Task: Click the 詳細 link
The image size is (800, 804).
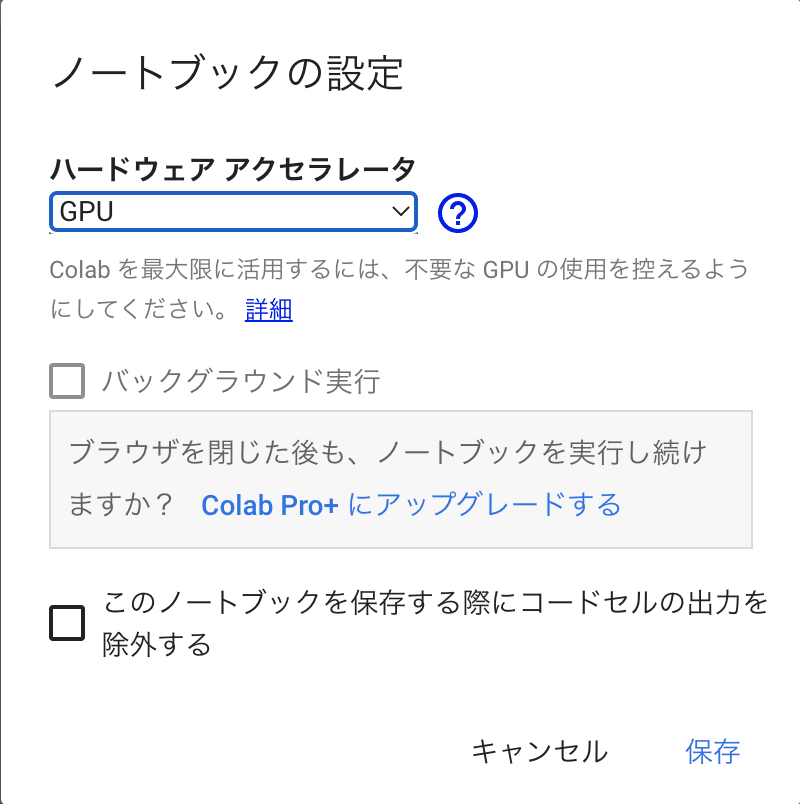Action: (266, 310)
